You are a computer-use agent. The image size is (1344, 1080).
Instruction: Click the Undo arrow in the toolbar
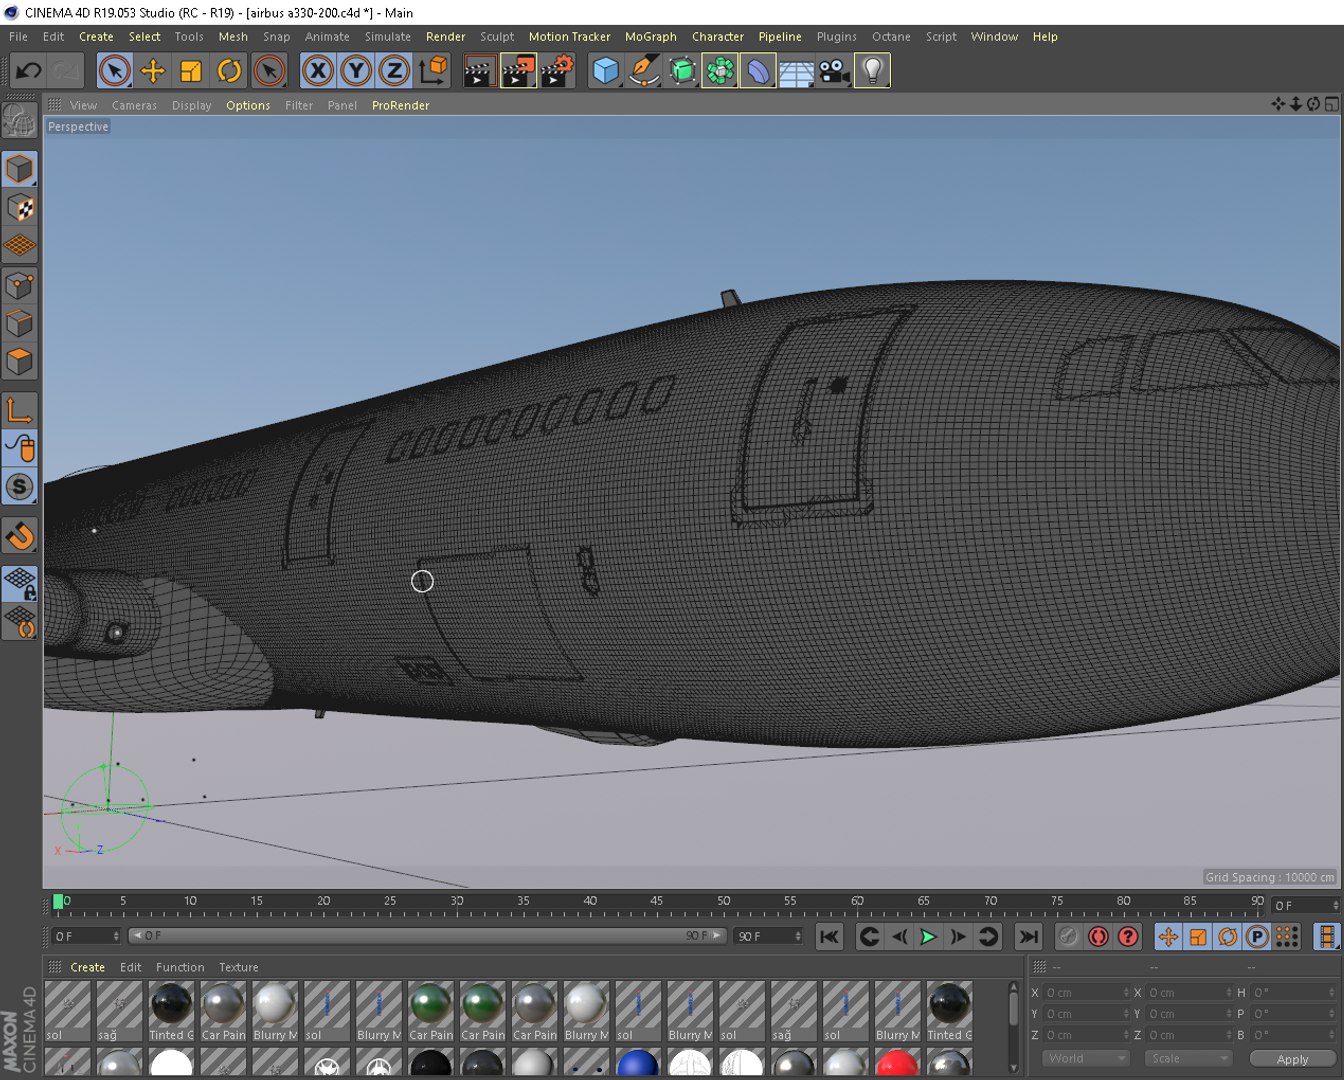(28, 70)
